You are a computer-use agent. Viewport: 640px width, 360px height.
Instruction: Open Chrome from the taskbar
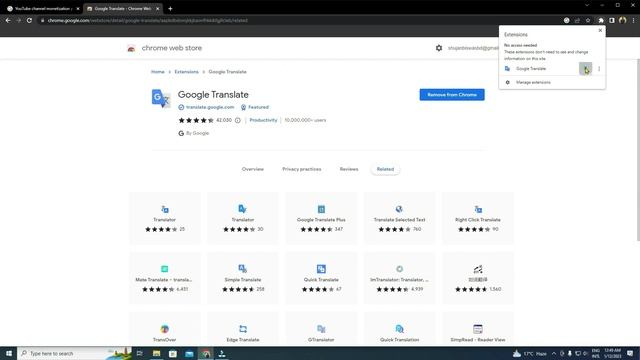(x=206, y=353)
